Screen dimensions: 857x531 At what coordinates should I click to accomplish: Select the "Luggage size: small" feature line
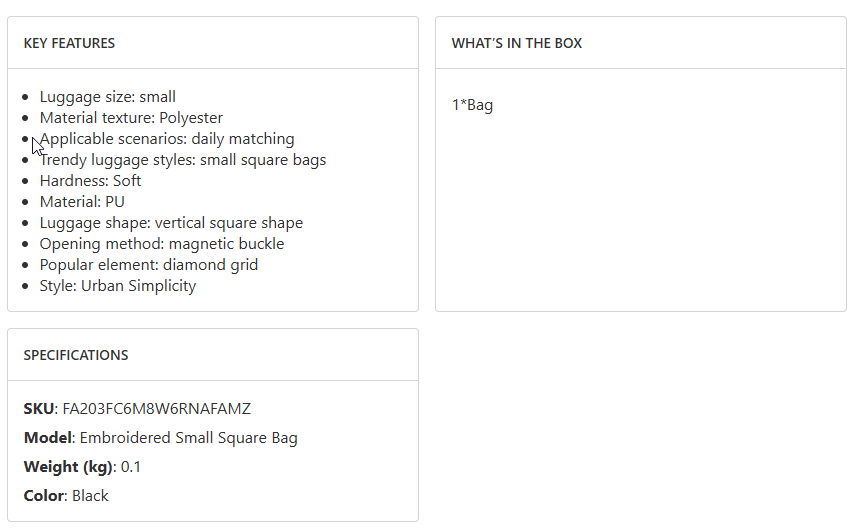coord(108,97)
